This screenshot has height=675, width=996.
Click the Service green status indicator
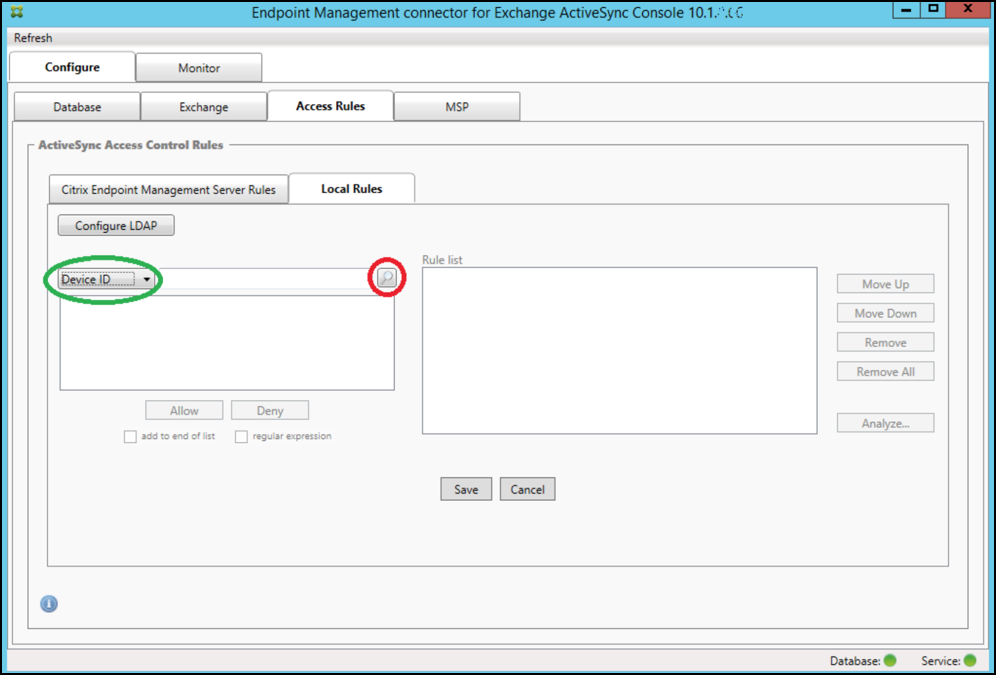970,661
